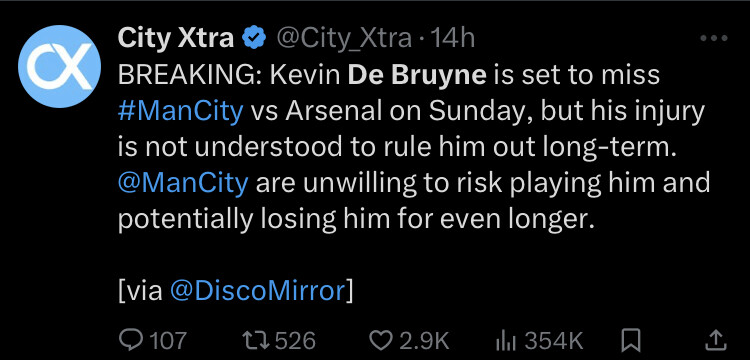Click the repost arrows icon
Viewport: 750px width, 360px height.
click(256, 340)
